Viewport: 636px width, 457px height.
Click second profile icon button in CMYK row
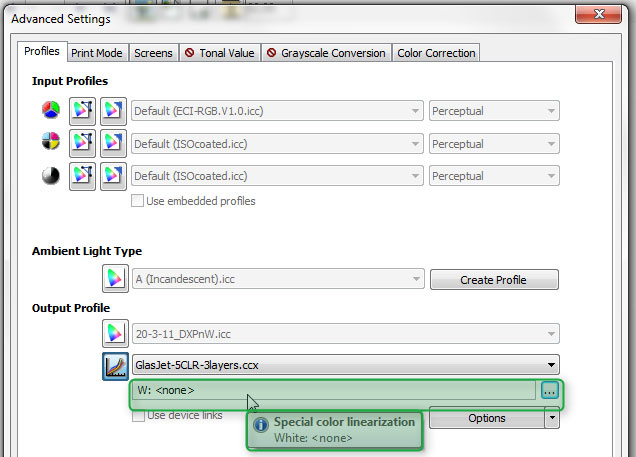click(x=114, y=144)
